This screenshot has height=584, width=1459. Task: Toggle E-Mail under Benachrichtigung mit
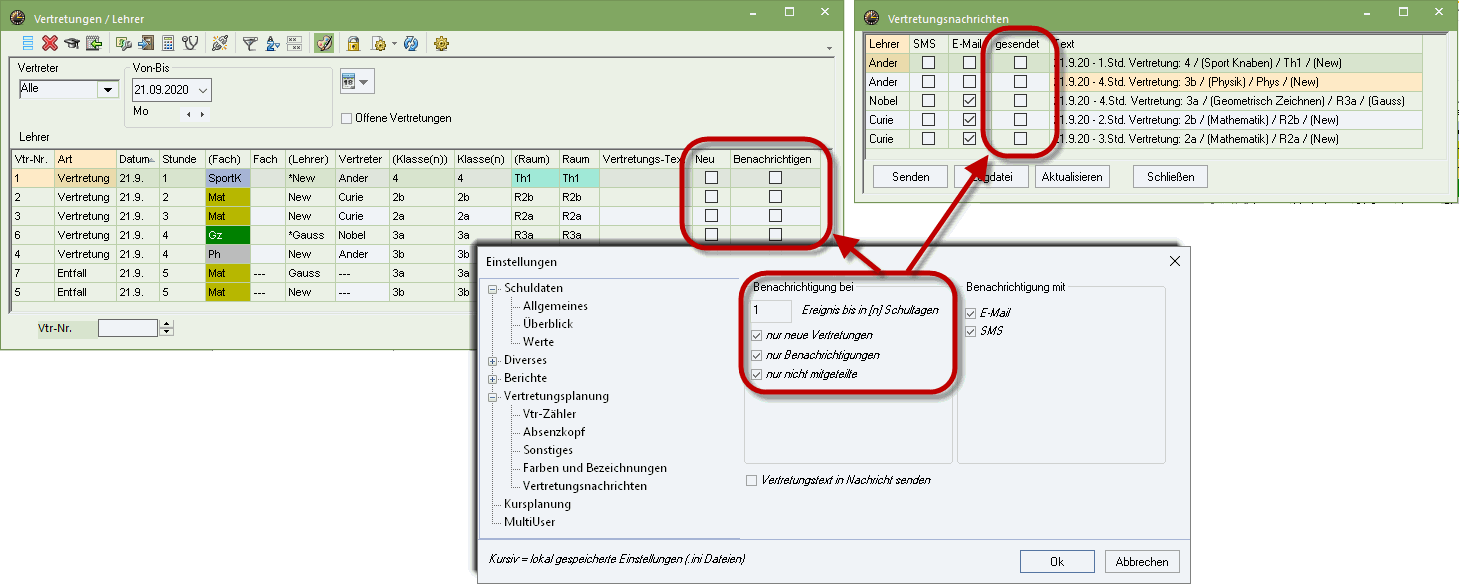pos(971,313)
